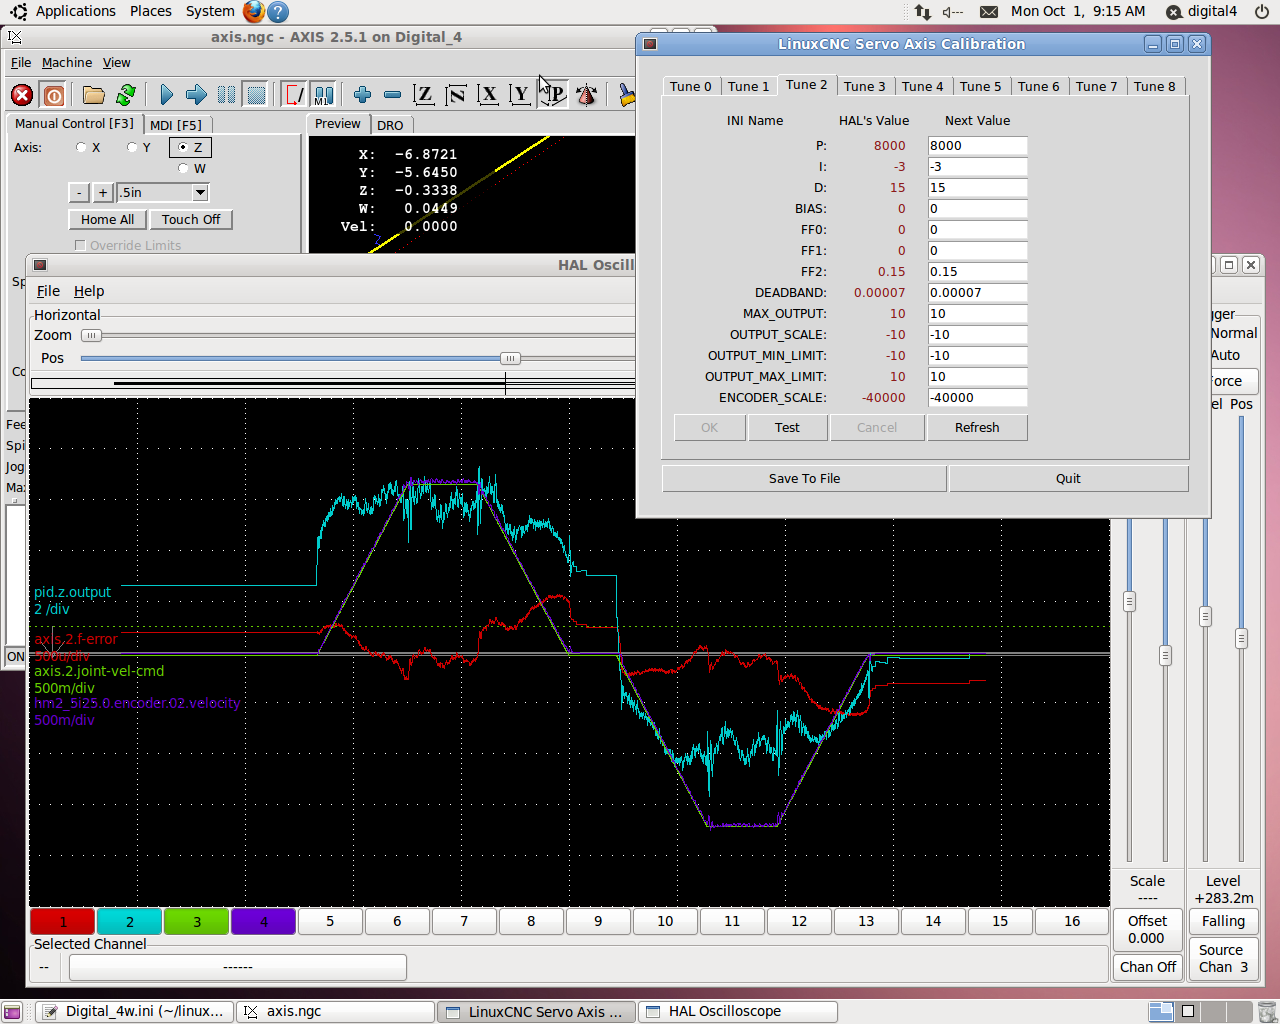Select the X axis radio button
This screenshot has width=1280, height=1024.
tap(81, 147)
